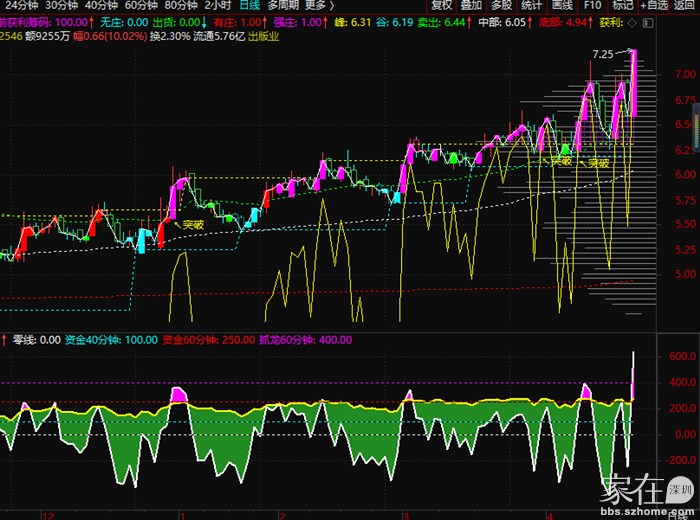
Task: Open the 多周期 multi-period view
Action: [x=284, y=5]
